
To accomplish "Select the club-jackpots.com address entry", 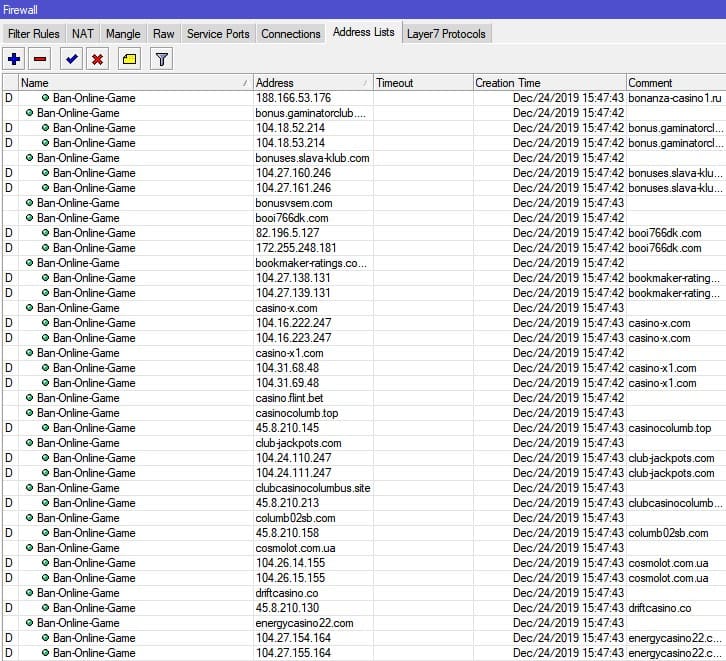I will pyautogui.click(x=298, y=443).
